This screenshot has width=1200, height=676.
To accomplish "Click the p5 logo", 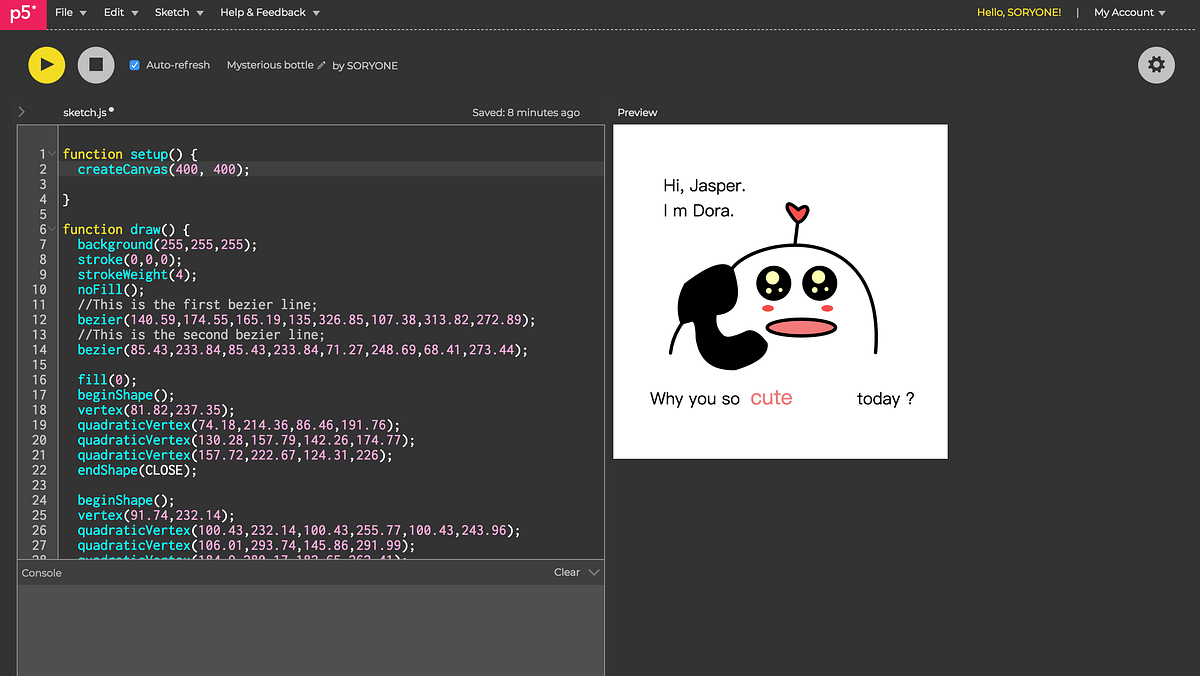I will (x=22, y=13).
